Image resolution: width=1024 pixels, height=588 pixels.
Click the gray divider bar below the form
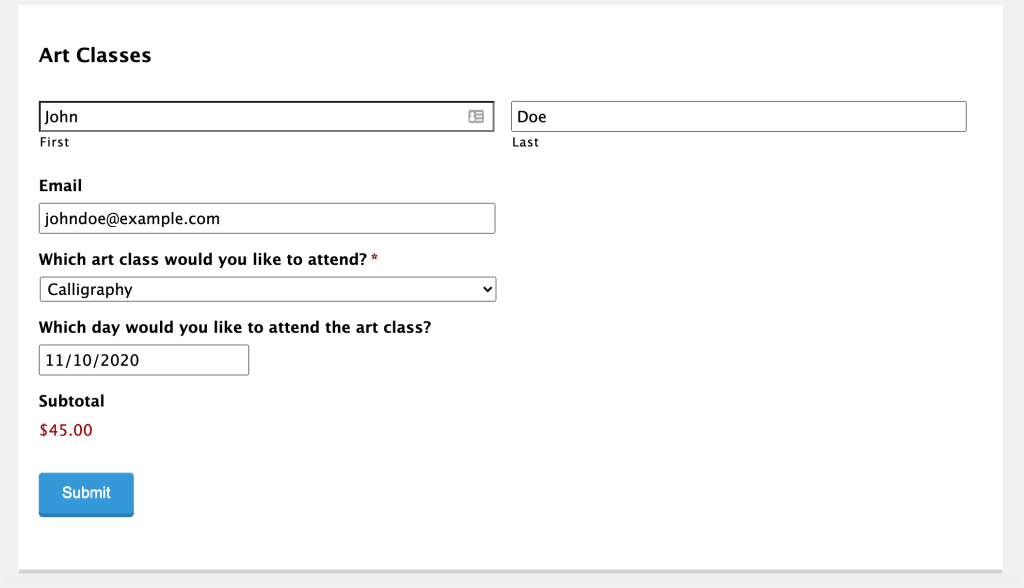[510, 571]
